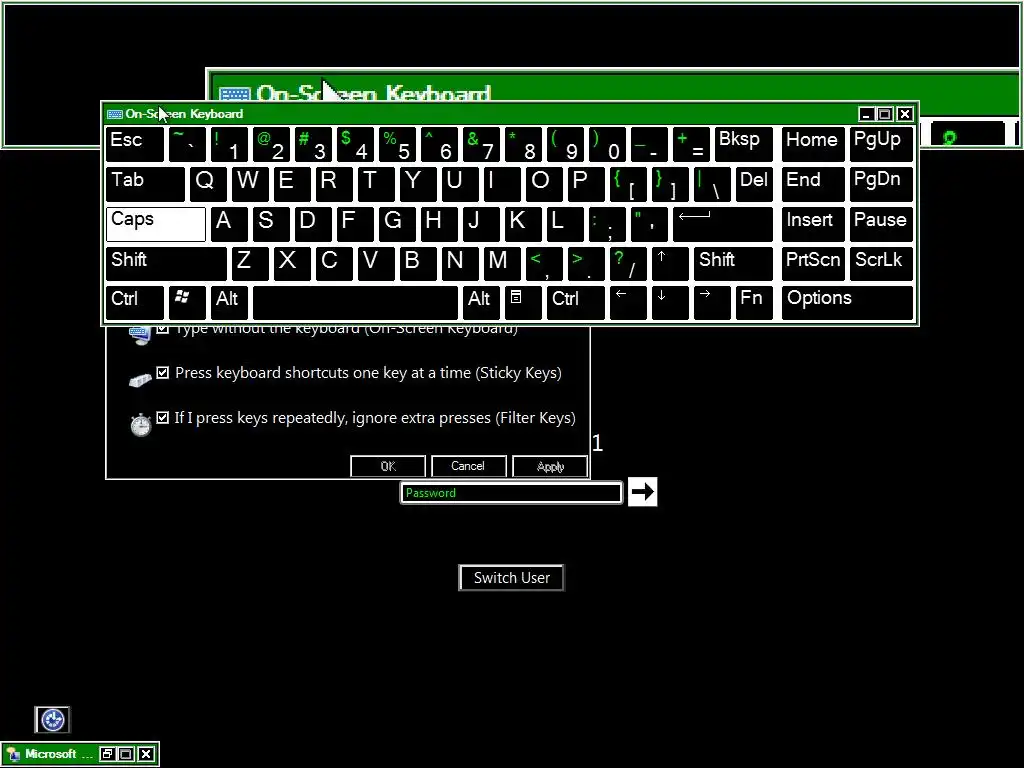Screen dimensions: 1024x768
Task: Click OK in the accessibility dialog
Action: (x=388, y=466)
